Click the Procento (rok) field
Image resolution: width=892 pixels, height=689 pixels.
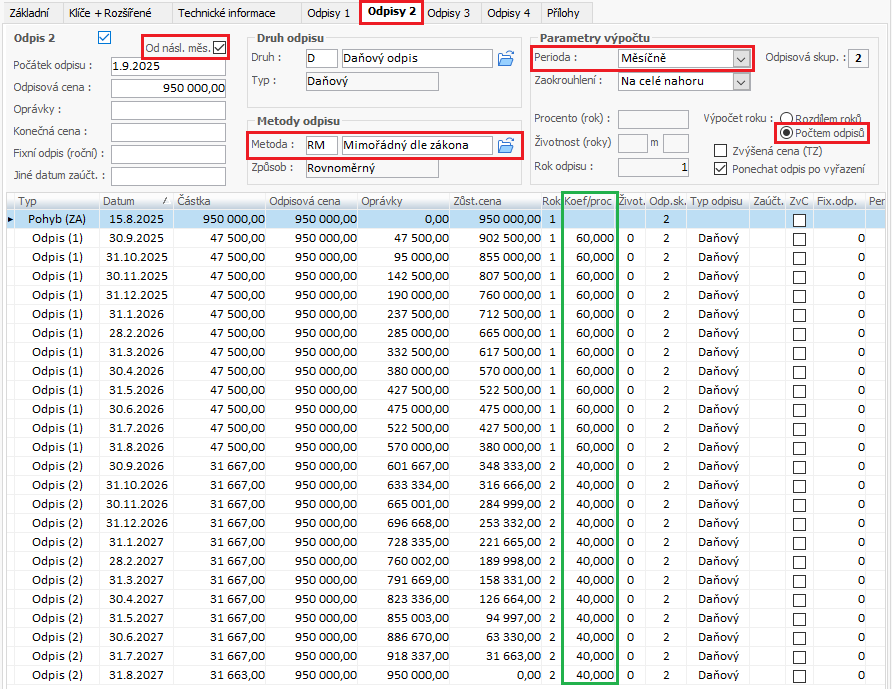[x=653, y=119]
